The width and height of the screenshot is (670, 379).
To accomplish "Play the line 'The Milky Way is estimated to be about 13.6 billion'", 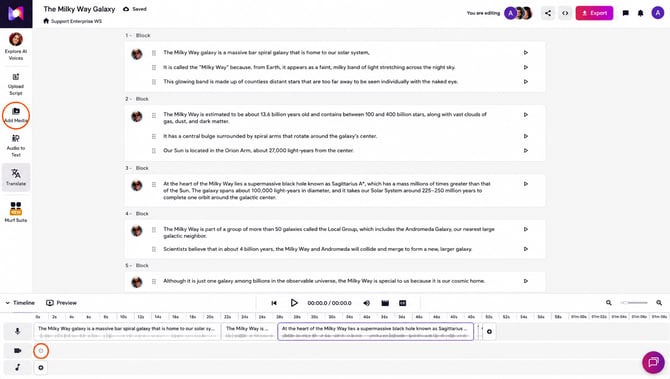I will 526,115.
